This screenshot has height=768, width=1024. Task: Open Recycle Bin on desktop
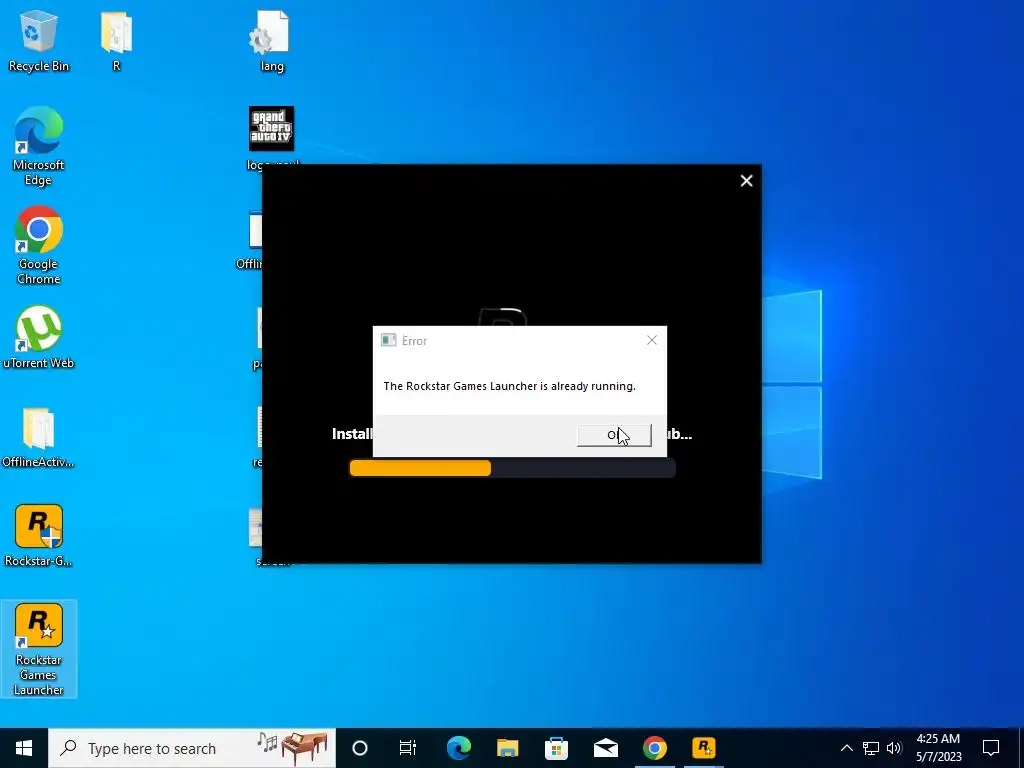(x=39, y=40)
